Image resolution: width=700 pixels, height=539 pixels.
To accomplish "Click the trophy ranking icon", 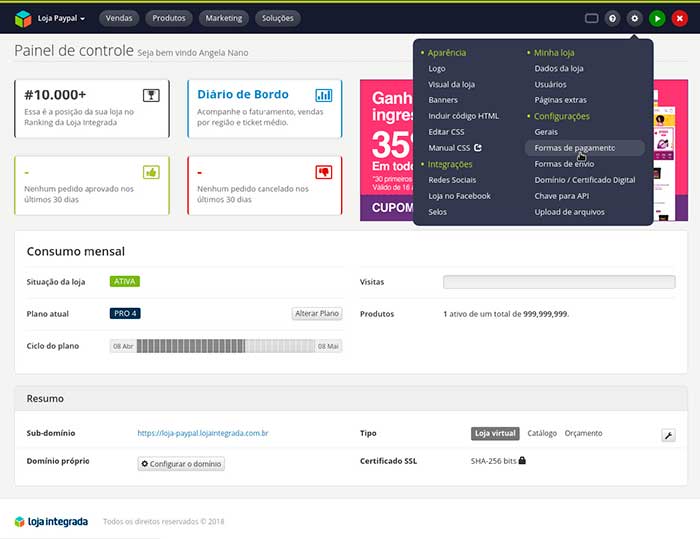I will (152, 95).
